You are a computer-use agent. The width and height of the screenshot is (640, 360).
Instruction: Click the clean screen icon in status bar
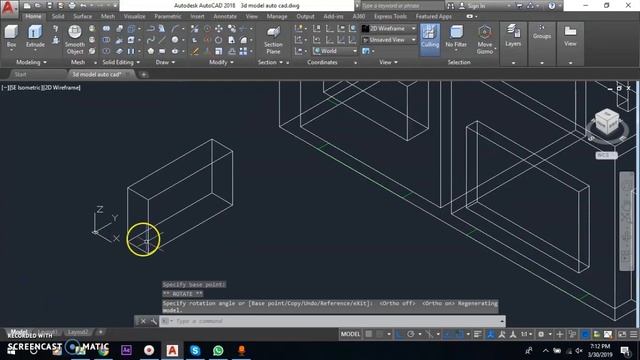(x=622, y=334)
